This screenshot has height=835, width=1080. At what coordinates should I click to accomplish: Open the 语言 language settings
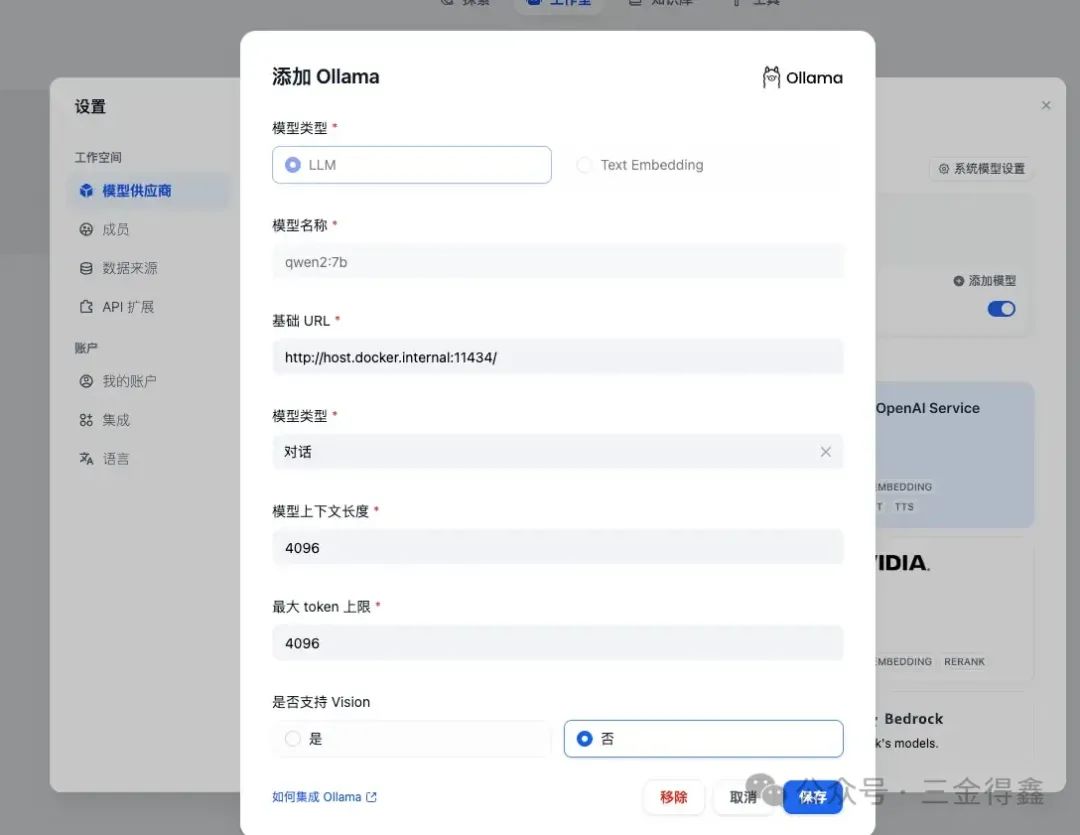(x=118, y=458)
